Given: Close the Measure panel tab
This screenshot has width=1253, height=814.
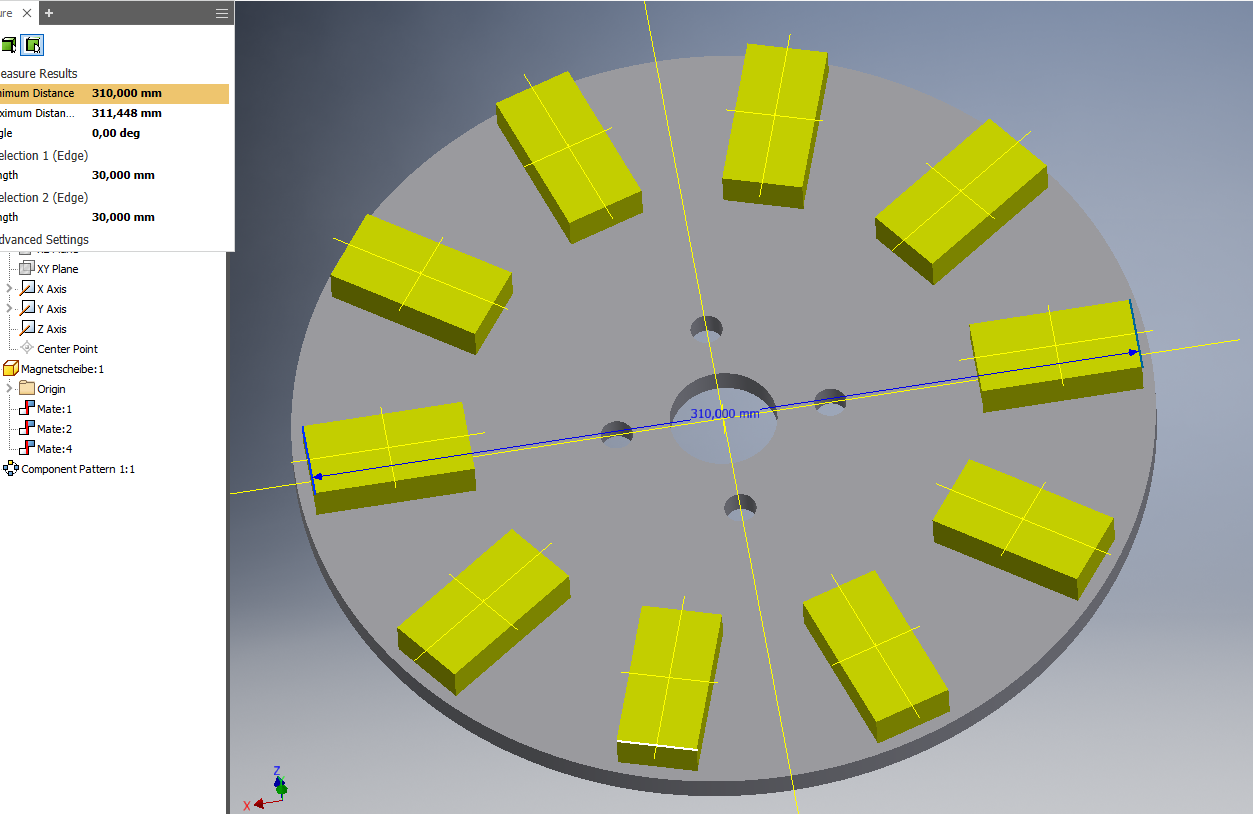Looking at the screenshot, I should 27,13.
